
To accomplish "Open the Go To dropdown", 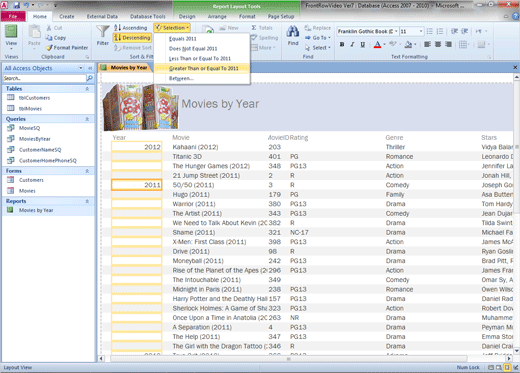I will [x=318, y=38].
